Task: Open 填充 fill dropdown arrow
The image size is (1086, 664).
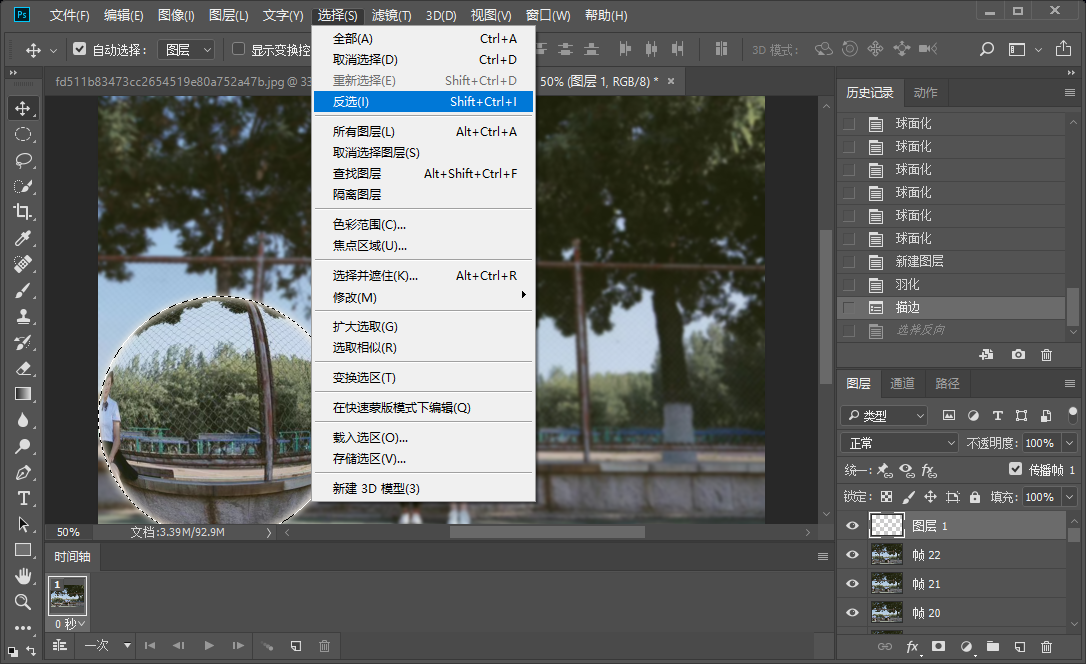Action: coord(1070,497)
